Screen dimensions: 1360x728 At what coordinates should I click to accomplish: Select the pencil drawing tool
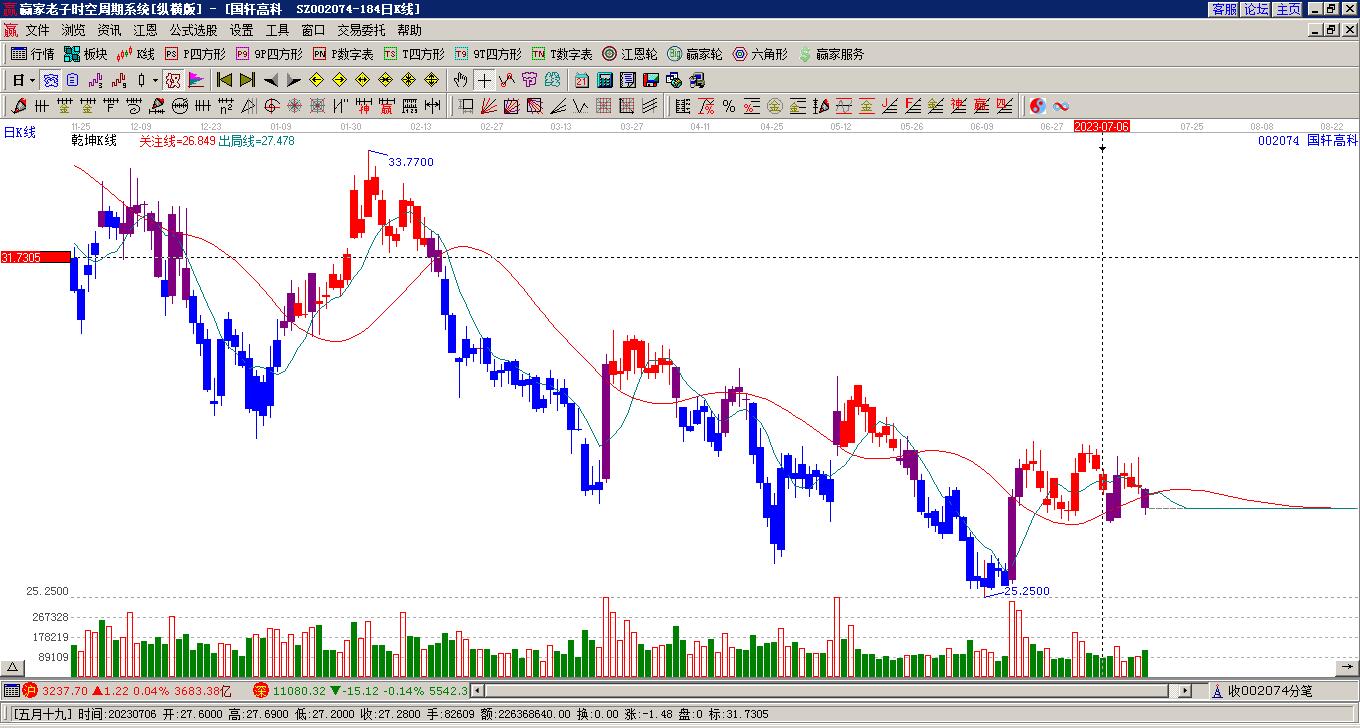tap(18, 106)
